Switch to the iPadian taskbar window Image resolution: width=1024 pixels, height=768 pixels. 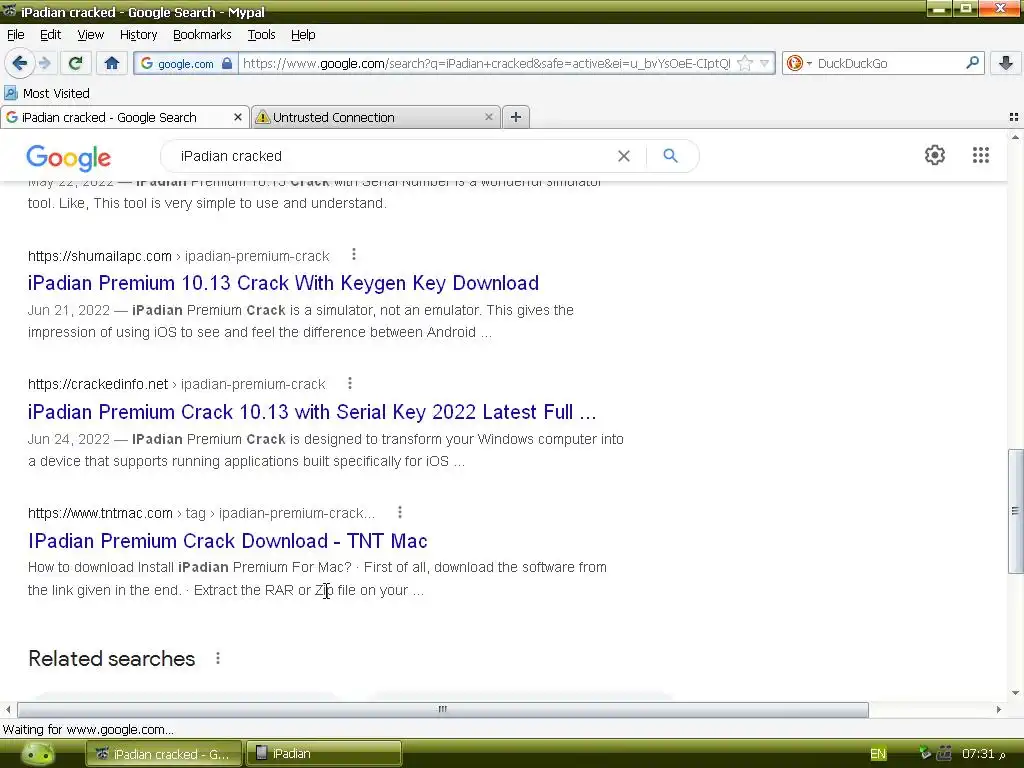pos(323,754)
